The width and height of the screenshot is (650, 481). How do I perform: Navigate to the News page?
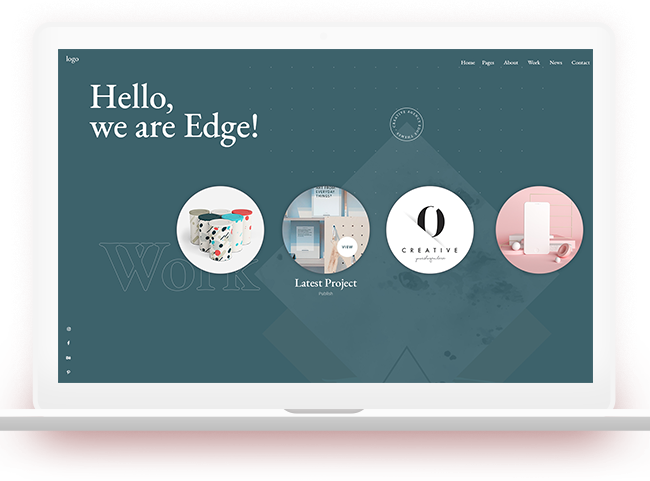coord(556,63)
